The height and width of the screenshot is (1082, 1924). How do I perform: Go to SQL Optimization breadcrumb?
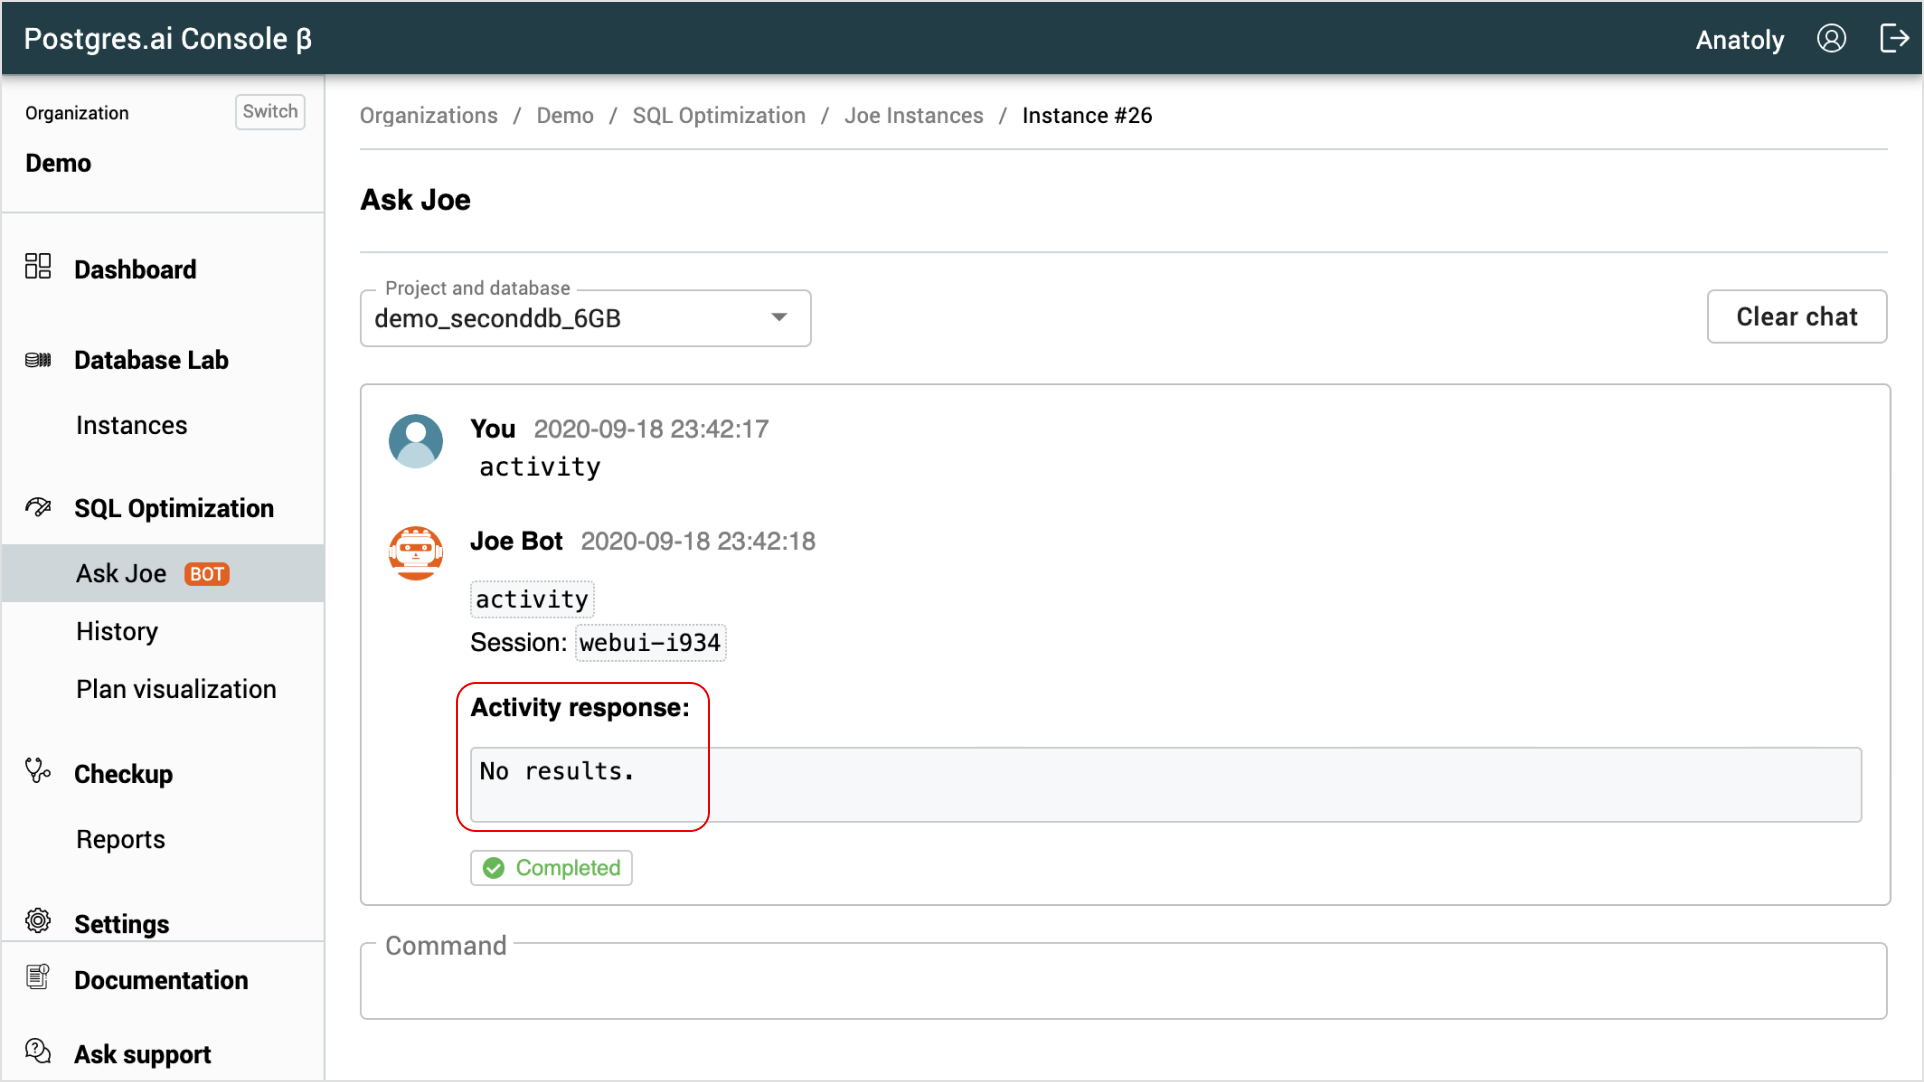point(719,115)
